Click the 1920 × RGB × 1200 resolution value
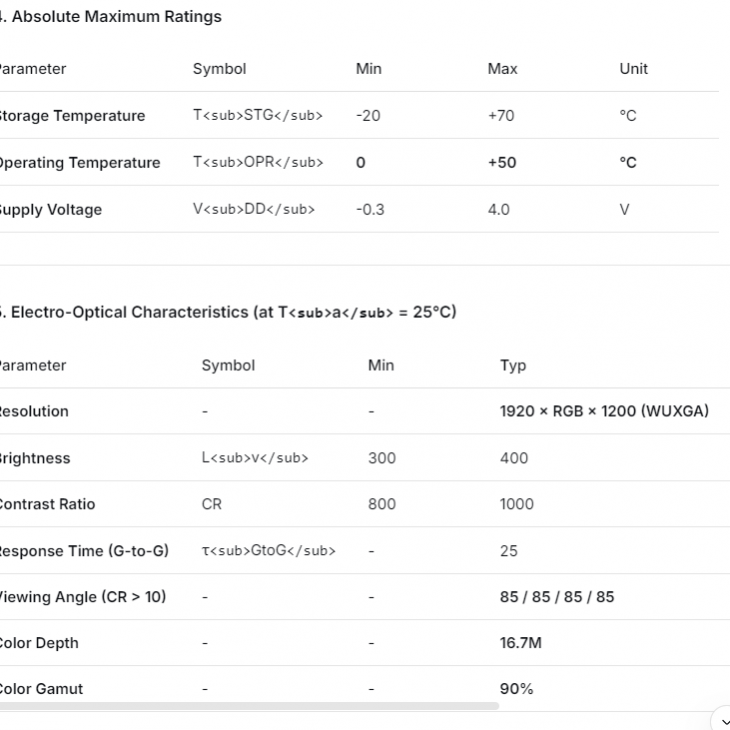The image size is (730, 730). pyautogui.click(x=604, y=411)
